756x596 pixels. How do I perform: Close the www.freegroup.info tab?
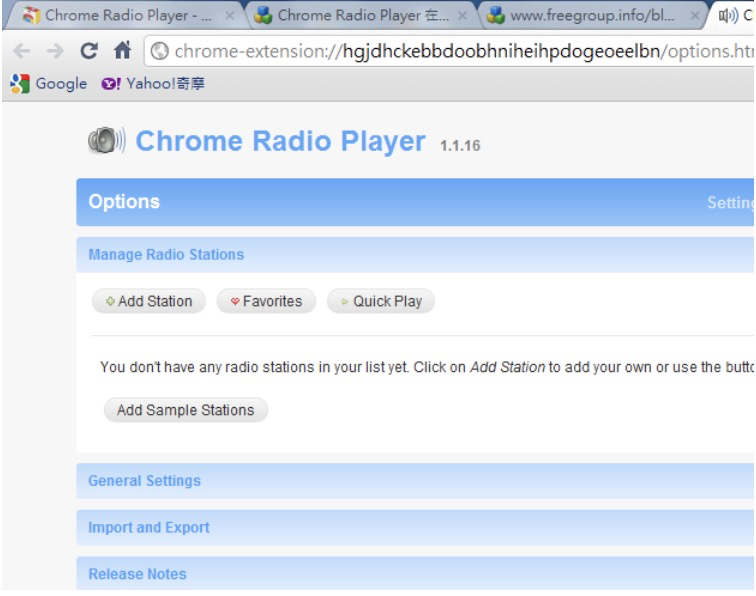tap(695, 16)
